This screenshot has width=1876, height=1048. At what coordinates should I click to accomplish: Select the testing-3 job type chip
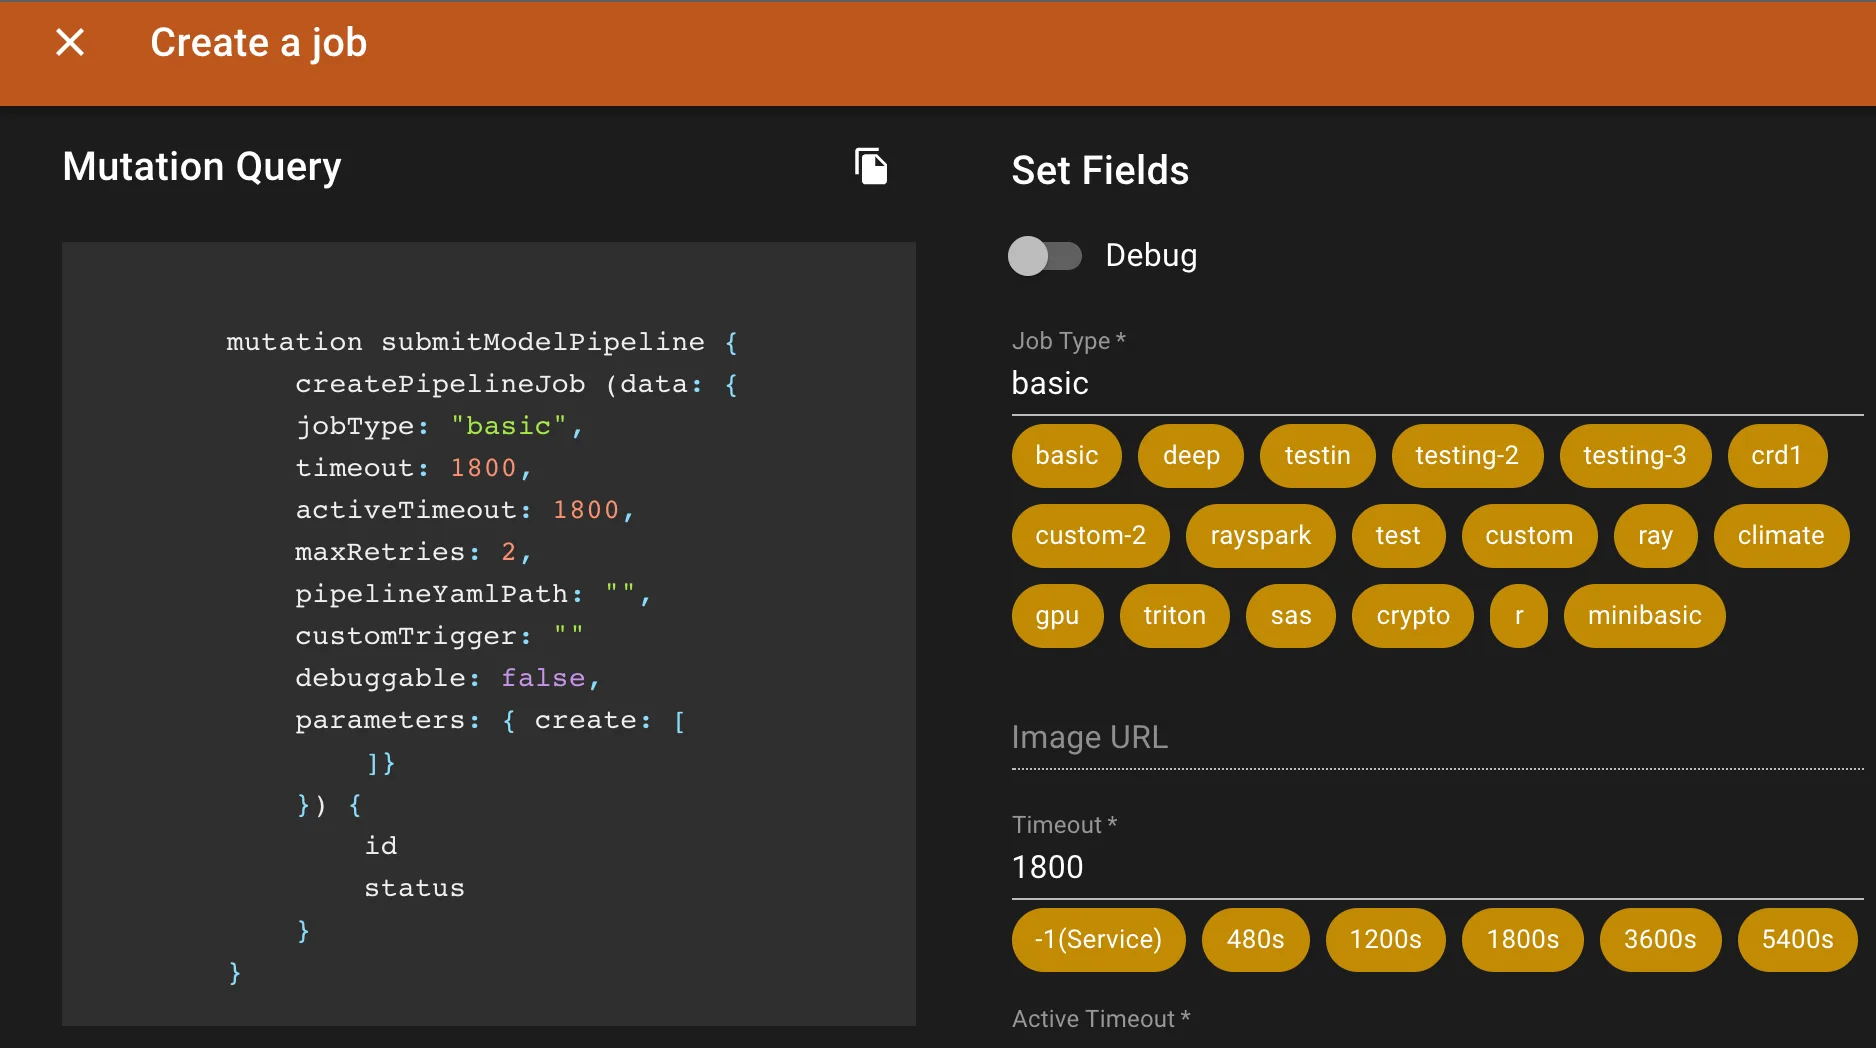[1635, 456]
